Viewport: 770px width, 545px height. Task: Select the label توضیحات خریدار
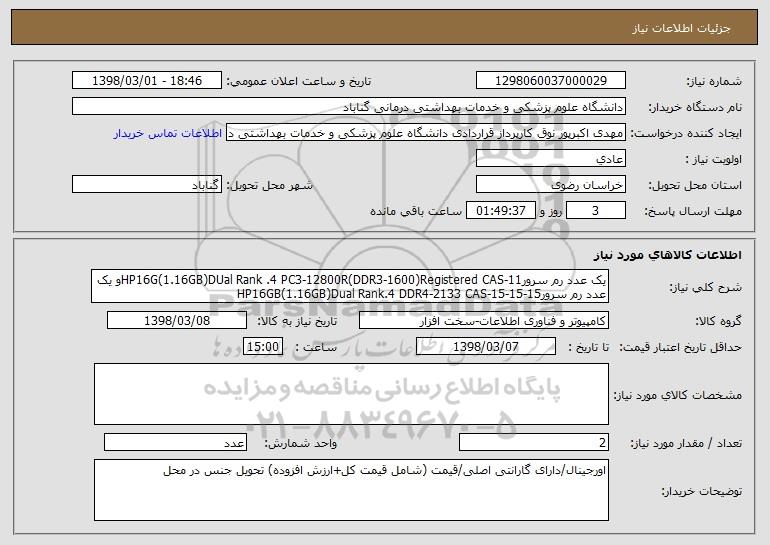pyautogui.click(x=701, y=491)
